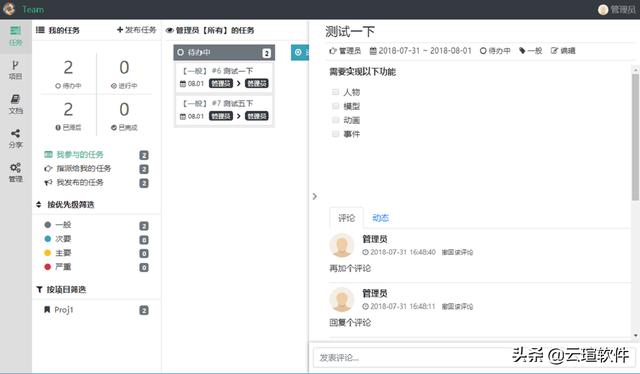Delete the comment posted at 16:48:40
640x374 pixels.
pos(457,252)
